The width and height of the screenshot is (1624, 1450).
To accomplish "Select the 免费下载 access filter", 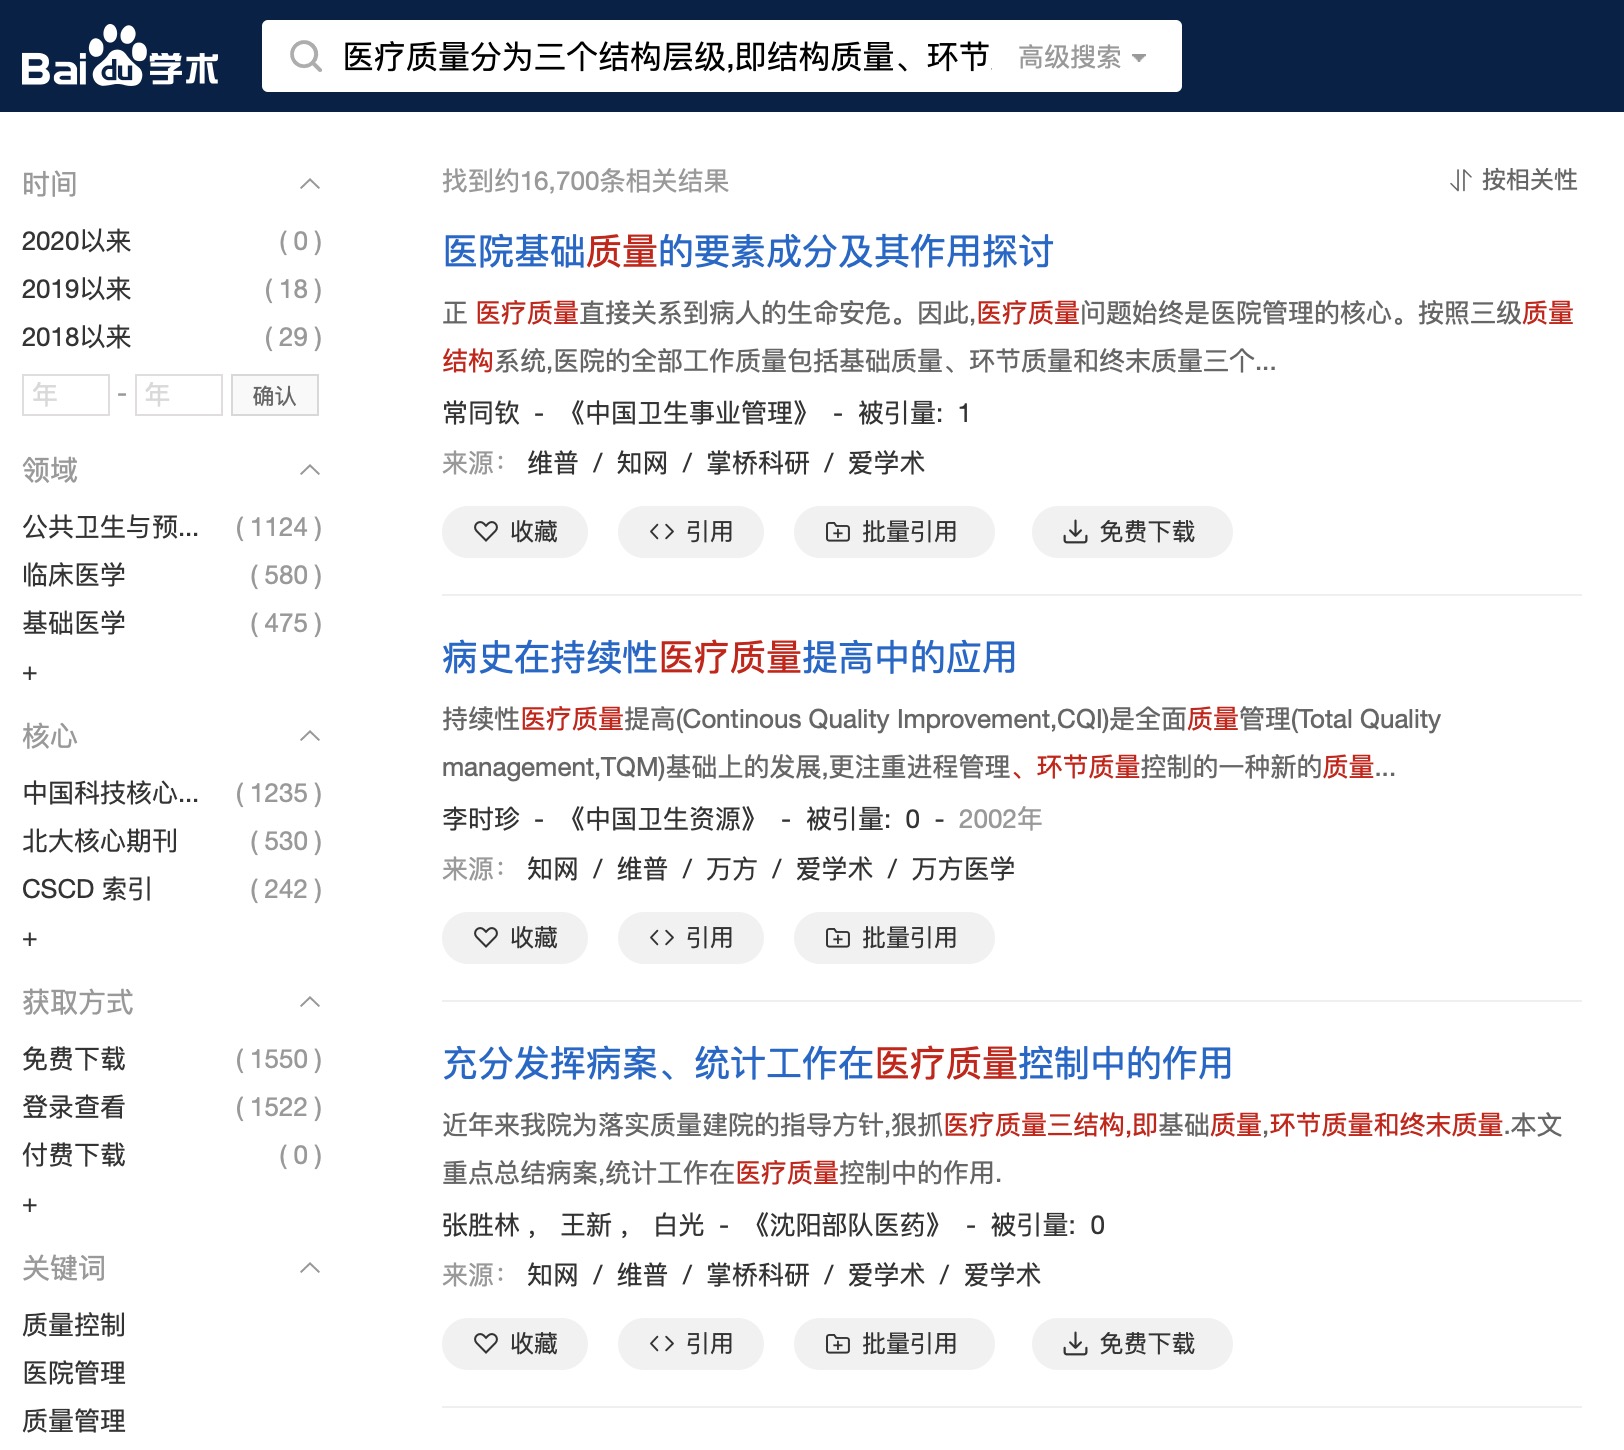I will click(x=74, y=1059).
